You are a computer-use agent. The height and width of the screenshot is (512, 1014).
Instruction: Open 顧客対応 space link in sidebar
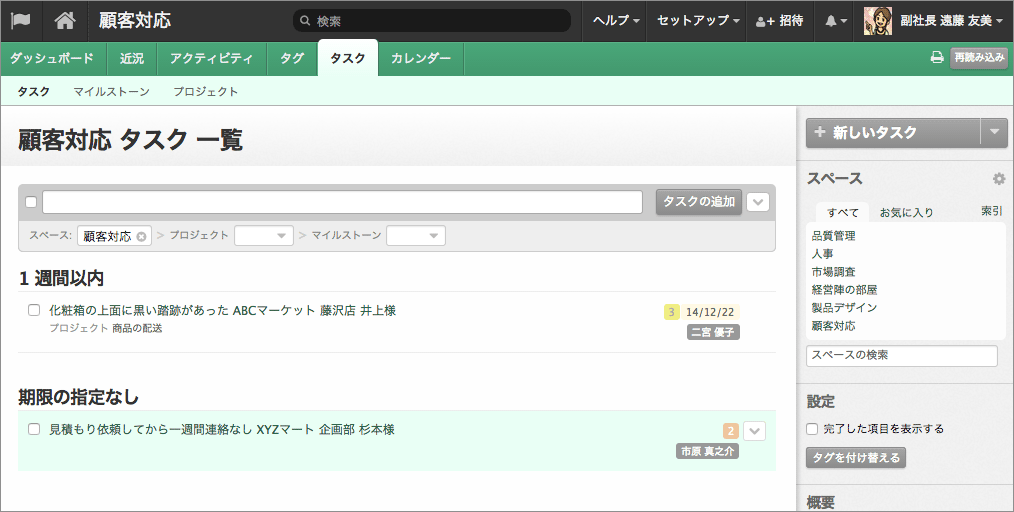pos(834,326)
